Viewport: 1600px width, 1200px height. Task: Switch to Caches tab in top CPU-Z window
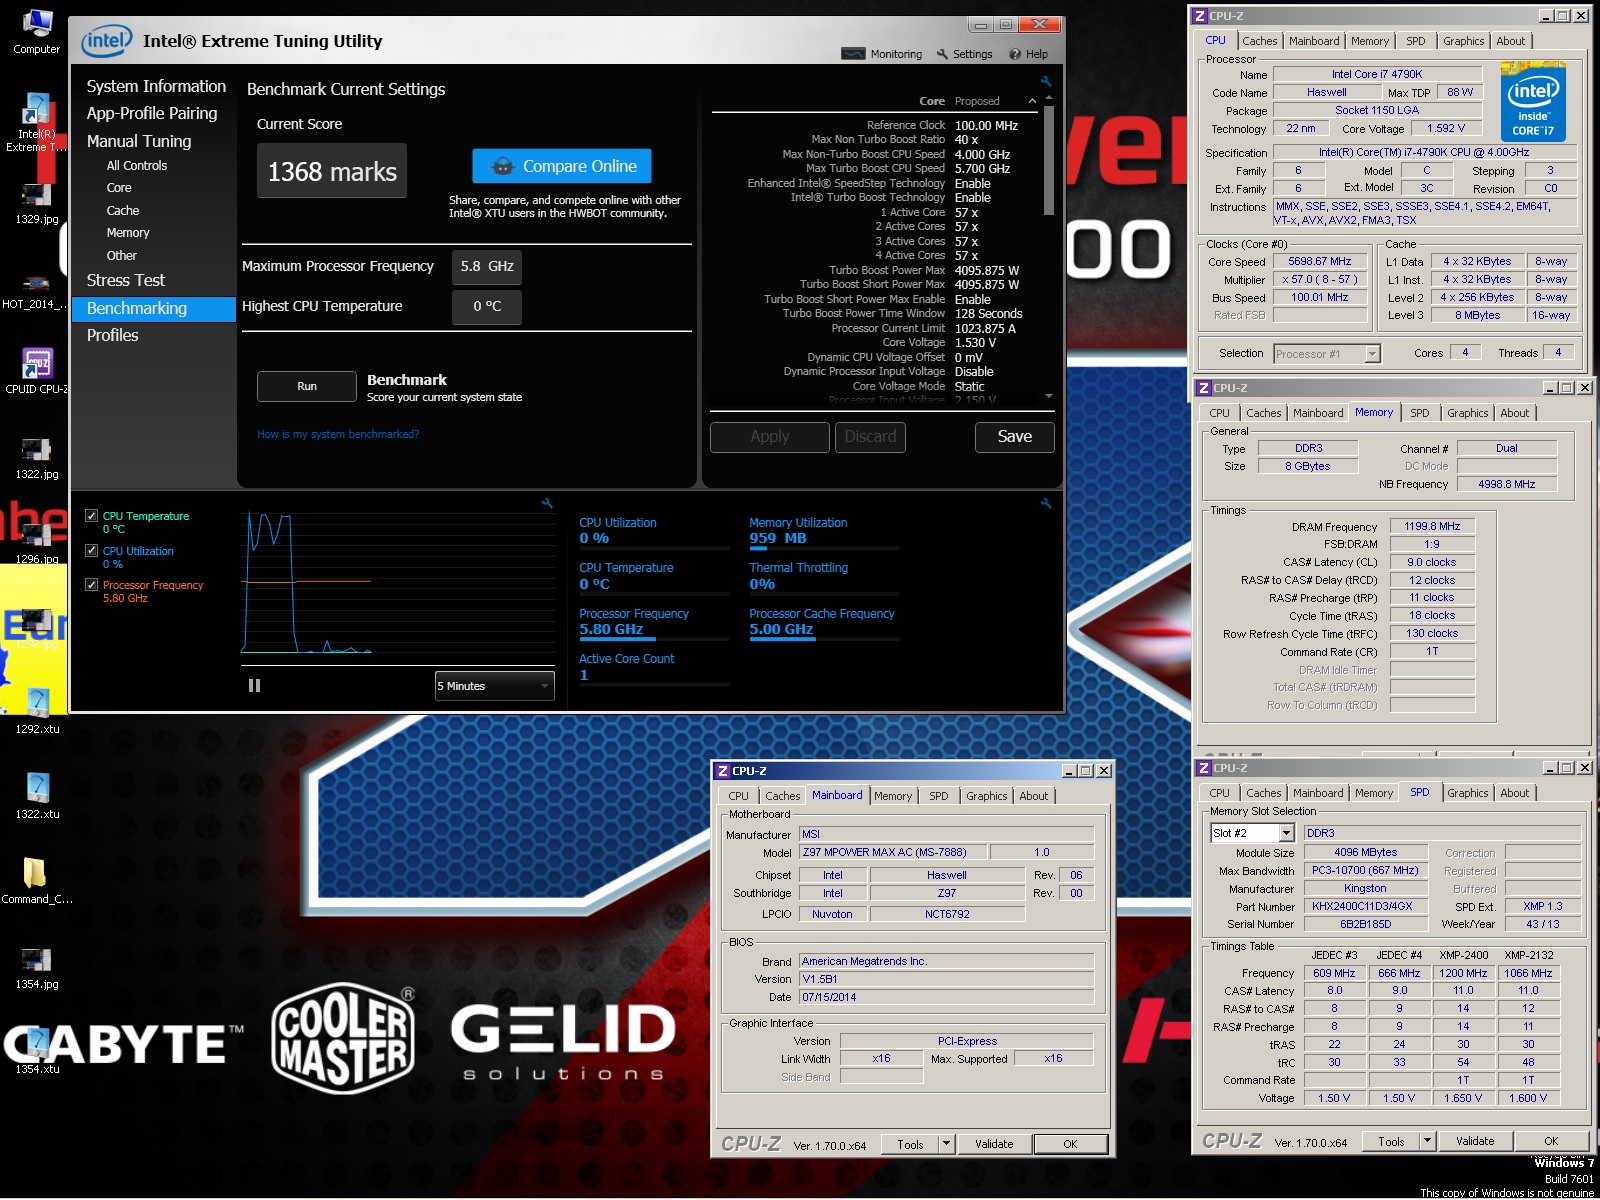tap(1259, 41)
